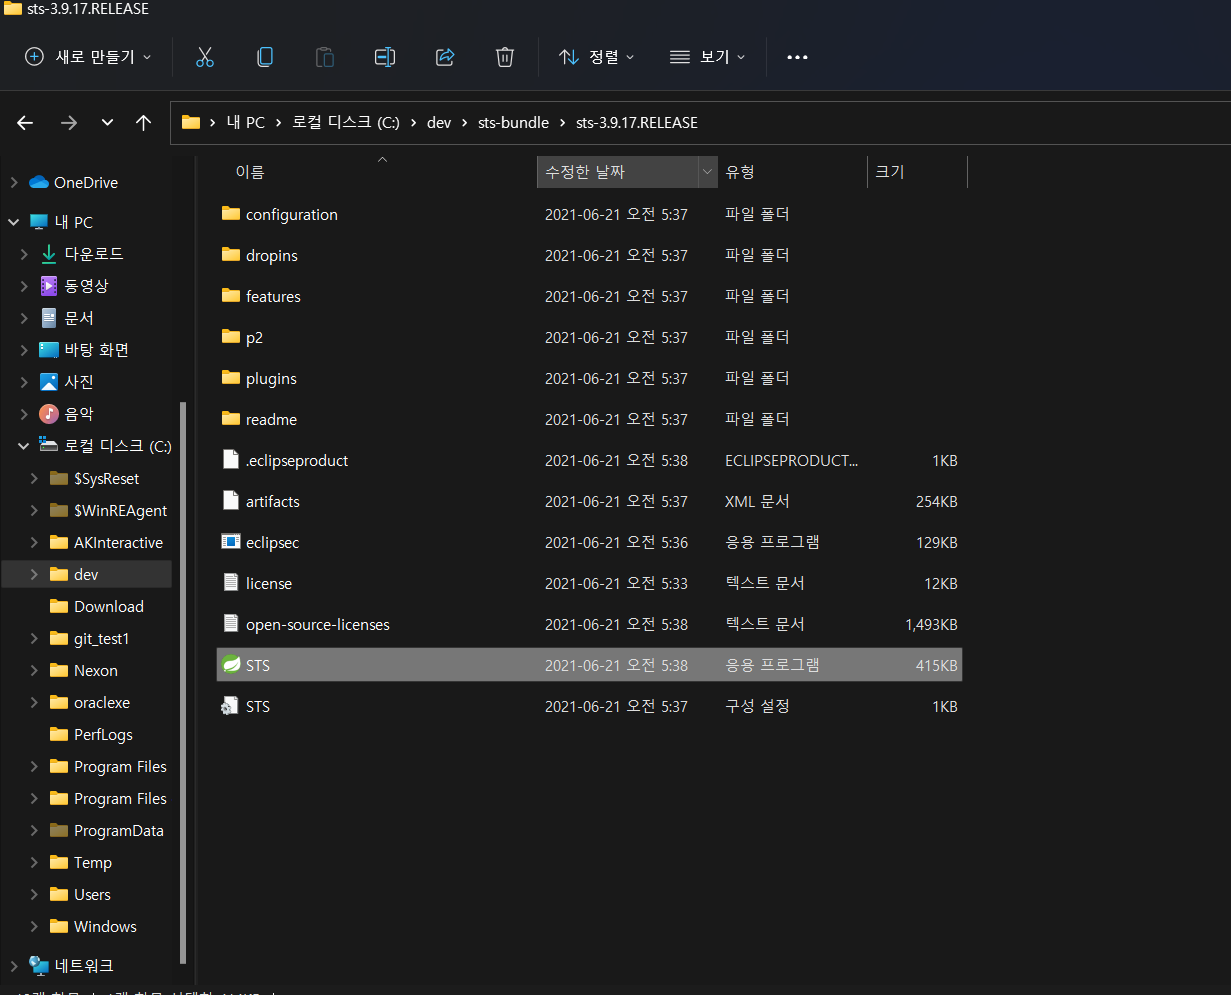Select the open-source-licenses file icon

(231, 624)
